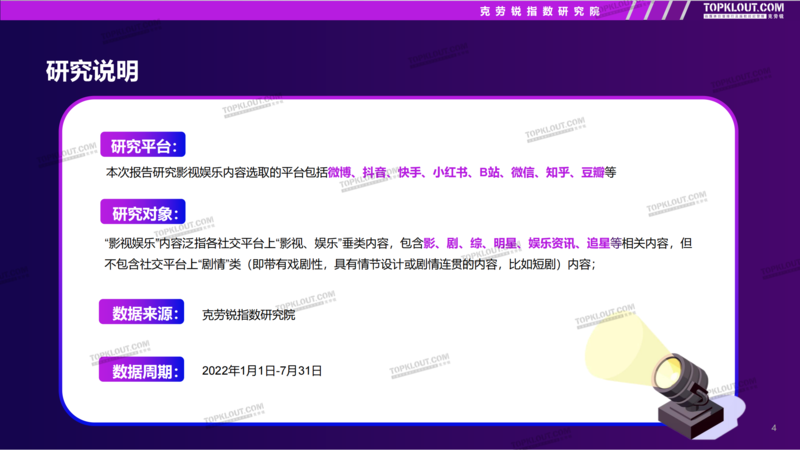Click the page number 4
This screenshot has width=800, height=450.
pyautogui.click(x=774, y=428)
